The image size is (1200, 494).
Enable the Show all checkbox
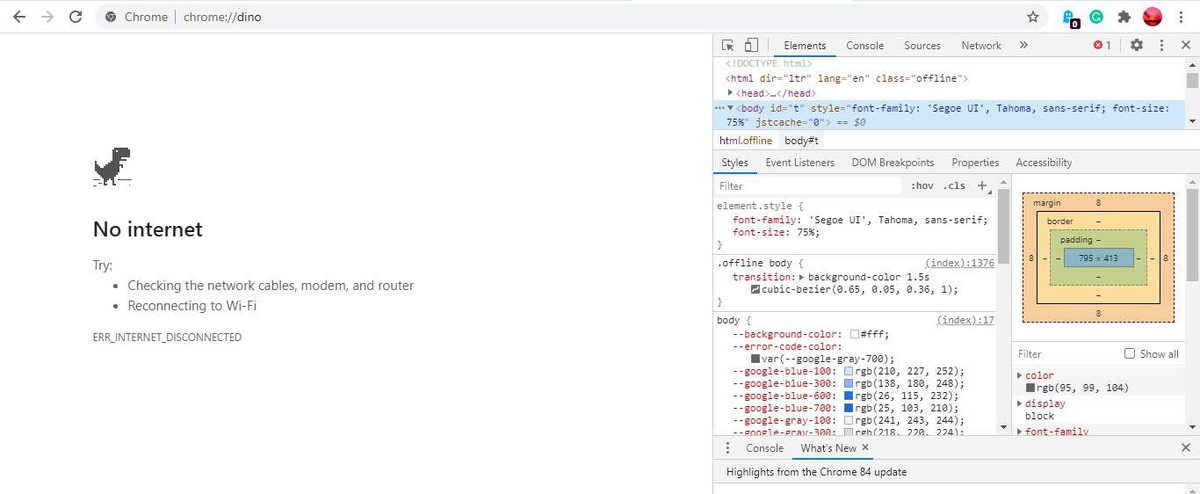(1130, 354)
